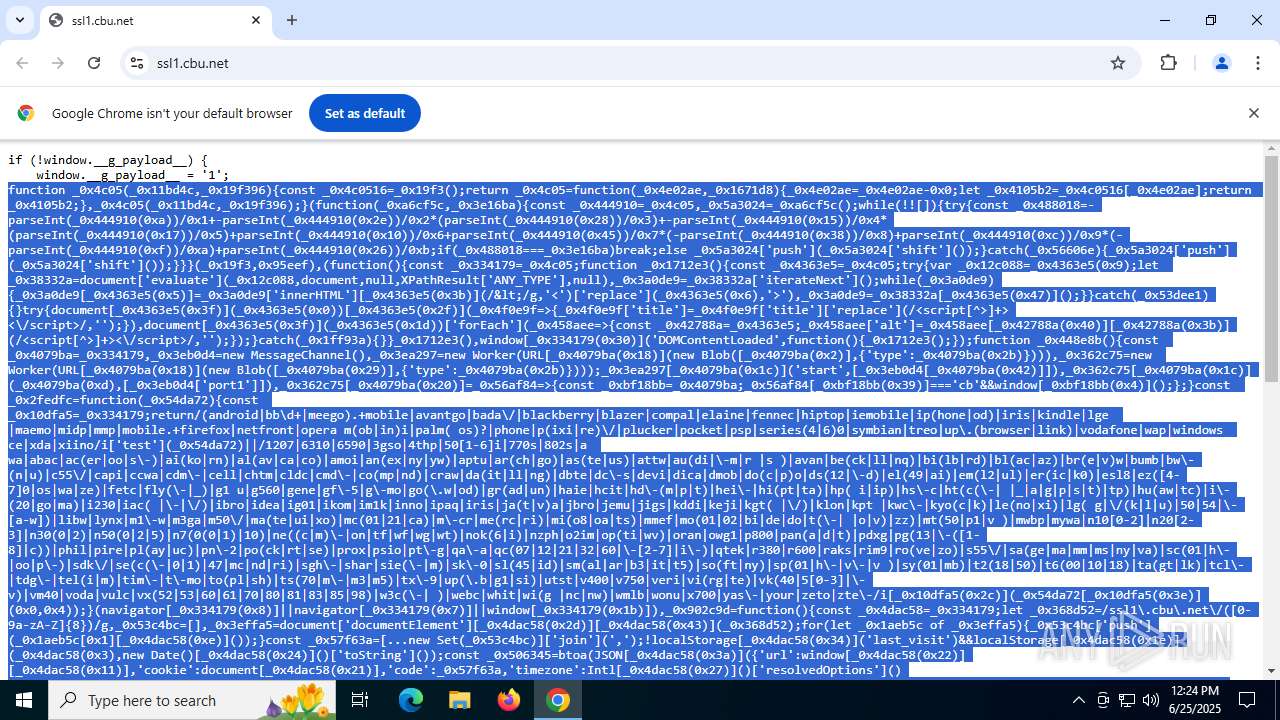Reload the current page
Image resolution: width=1280 pixels, height=720 pixels.
pos(94,63)
